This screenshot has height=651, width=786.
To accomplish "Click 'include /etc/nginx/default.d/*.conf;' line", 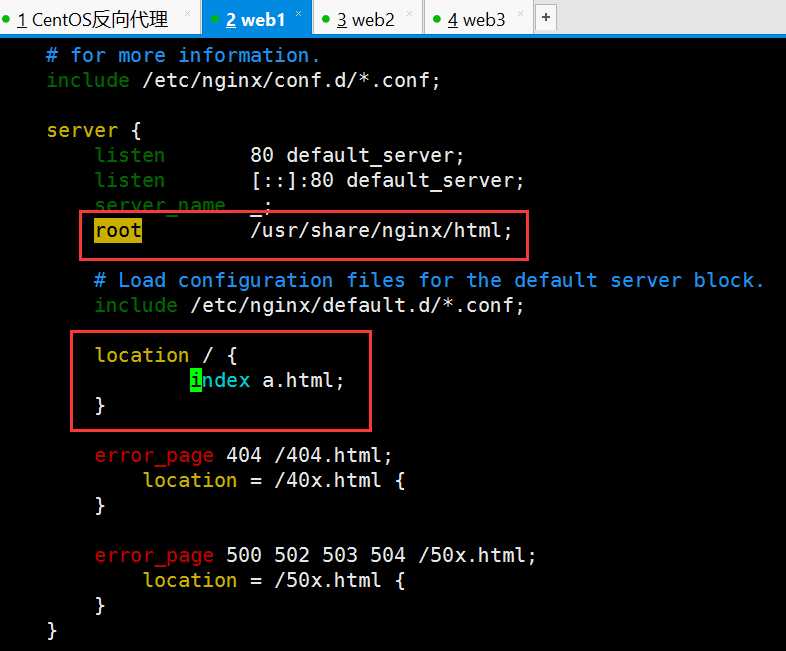I will (x=310, y=305).
